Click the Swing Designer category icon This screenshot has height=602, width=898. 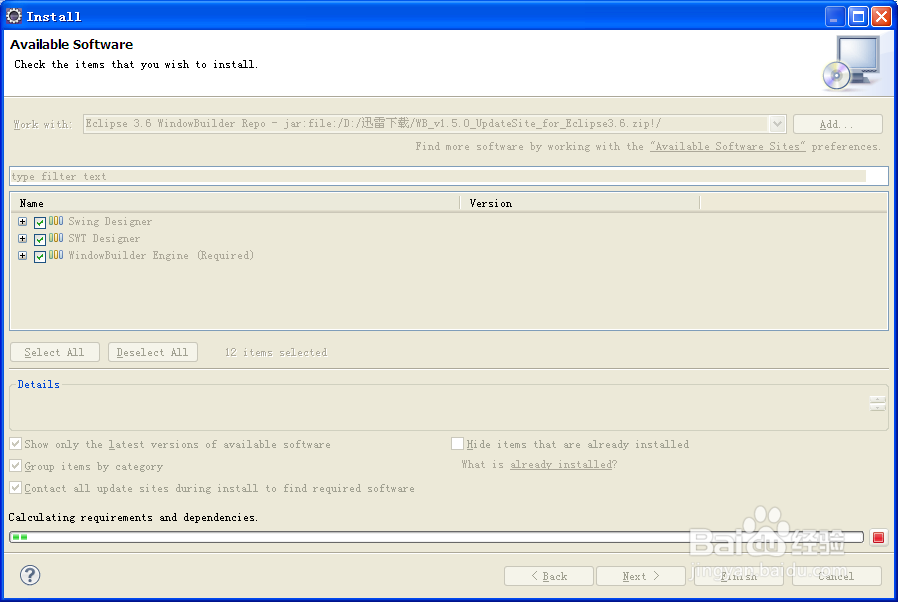click(56, 221)
